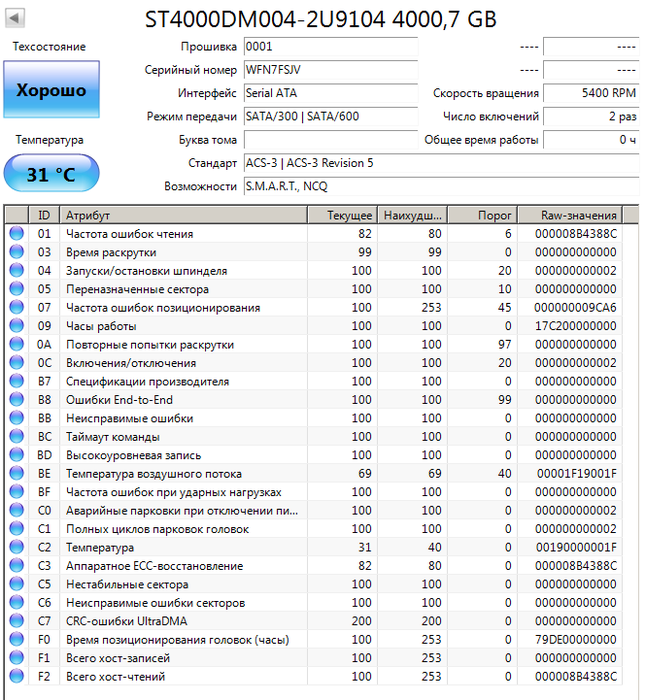Viewport: 646px width, 700px height.
Task: Select raw value 000000009CA6 in row 07
Action: pyautogui.click(x=575, y=307)
